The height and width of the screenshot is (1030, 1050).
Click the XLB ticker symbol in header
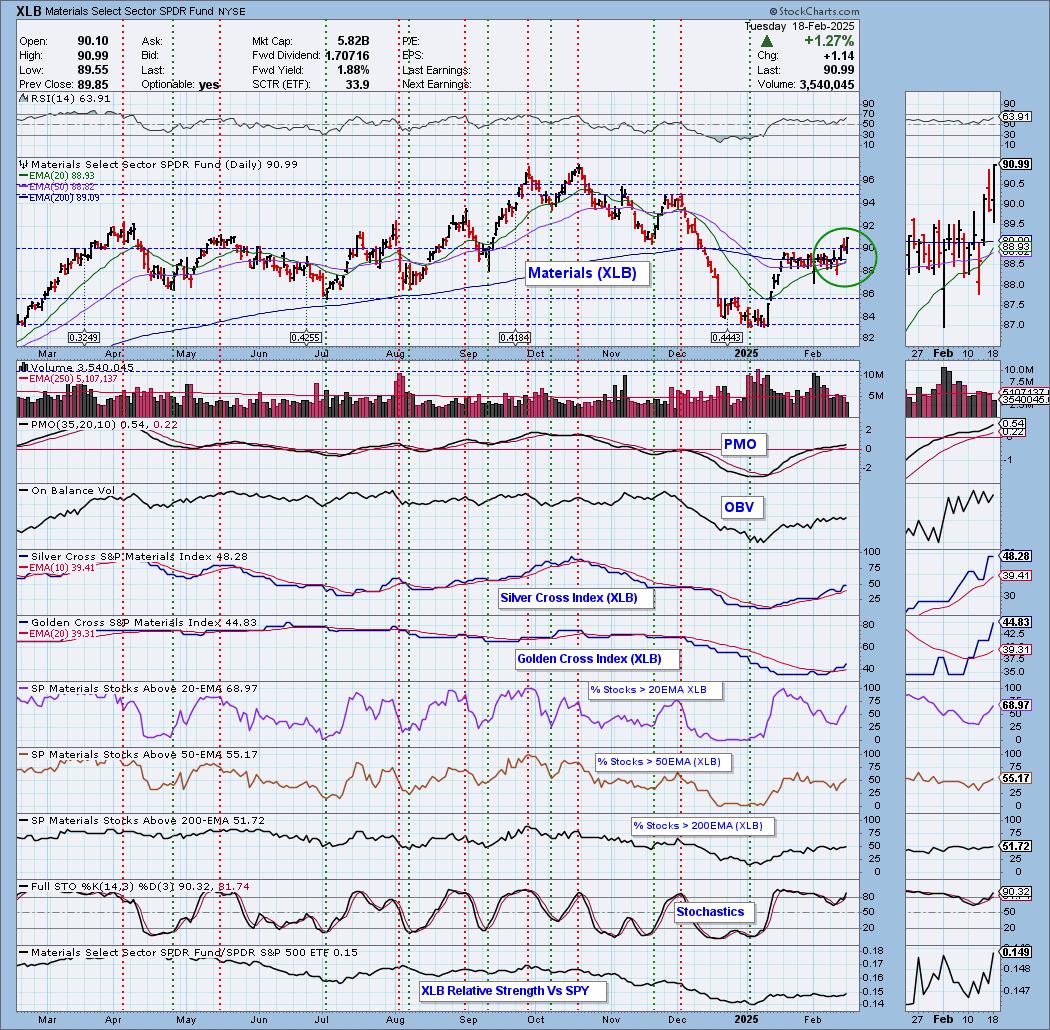coord(29,11)
